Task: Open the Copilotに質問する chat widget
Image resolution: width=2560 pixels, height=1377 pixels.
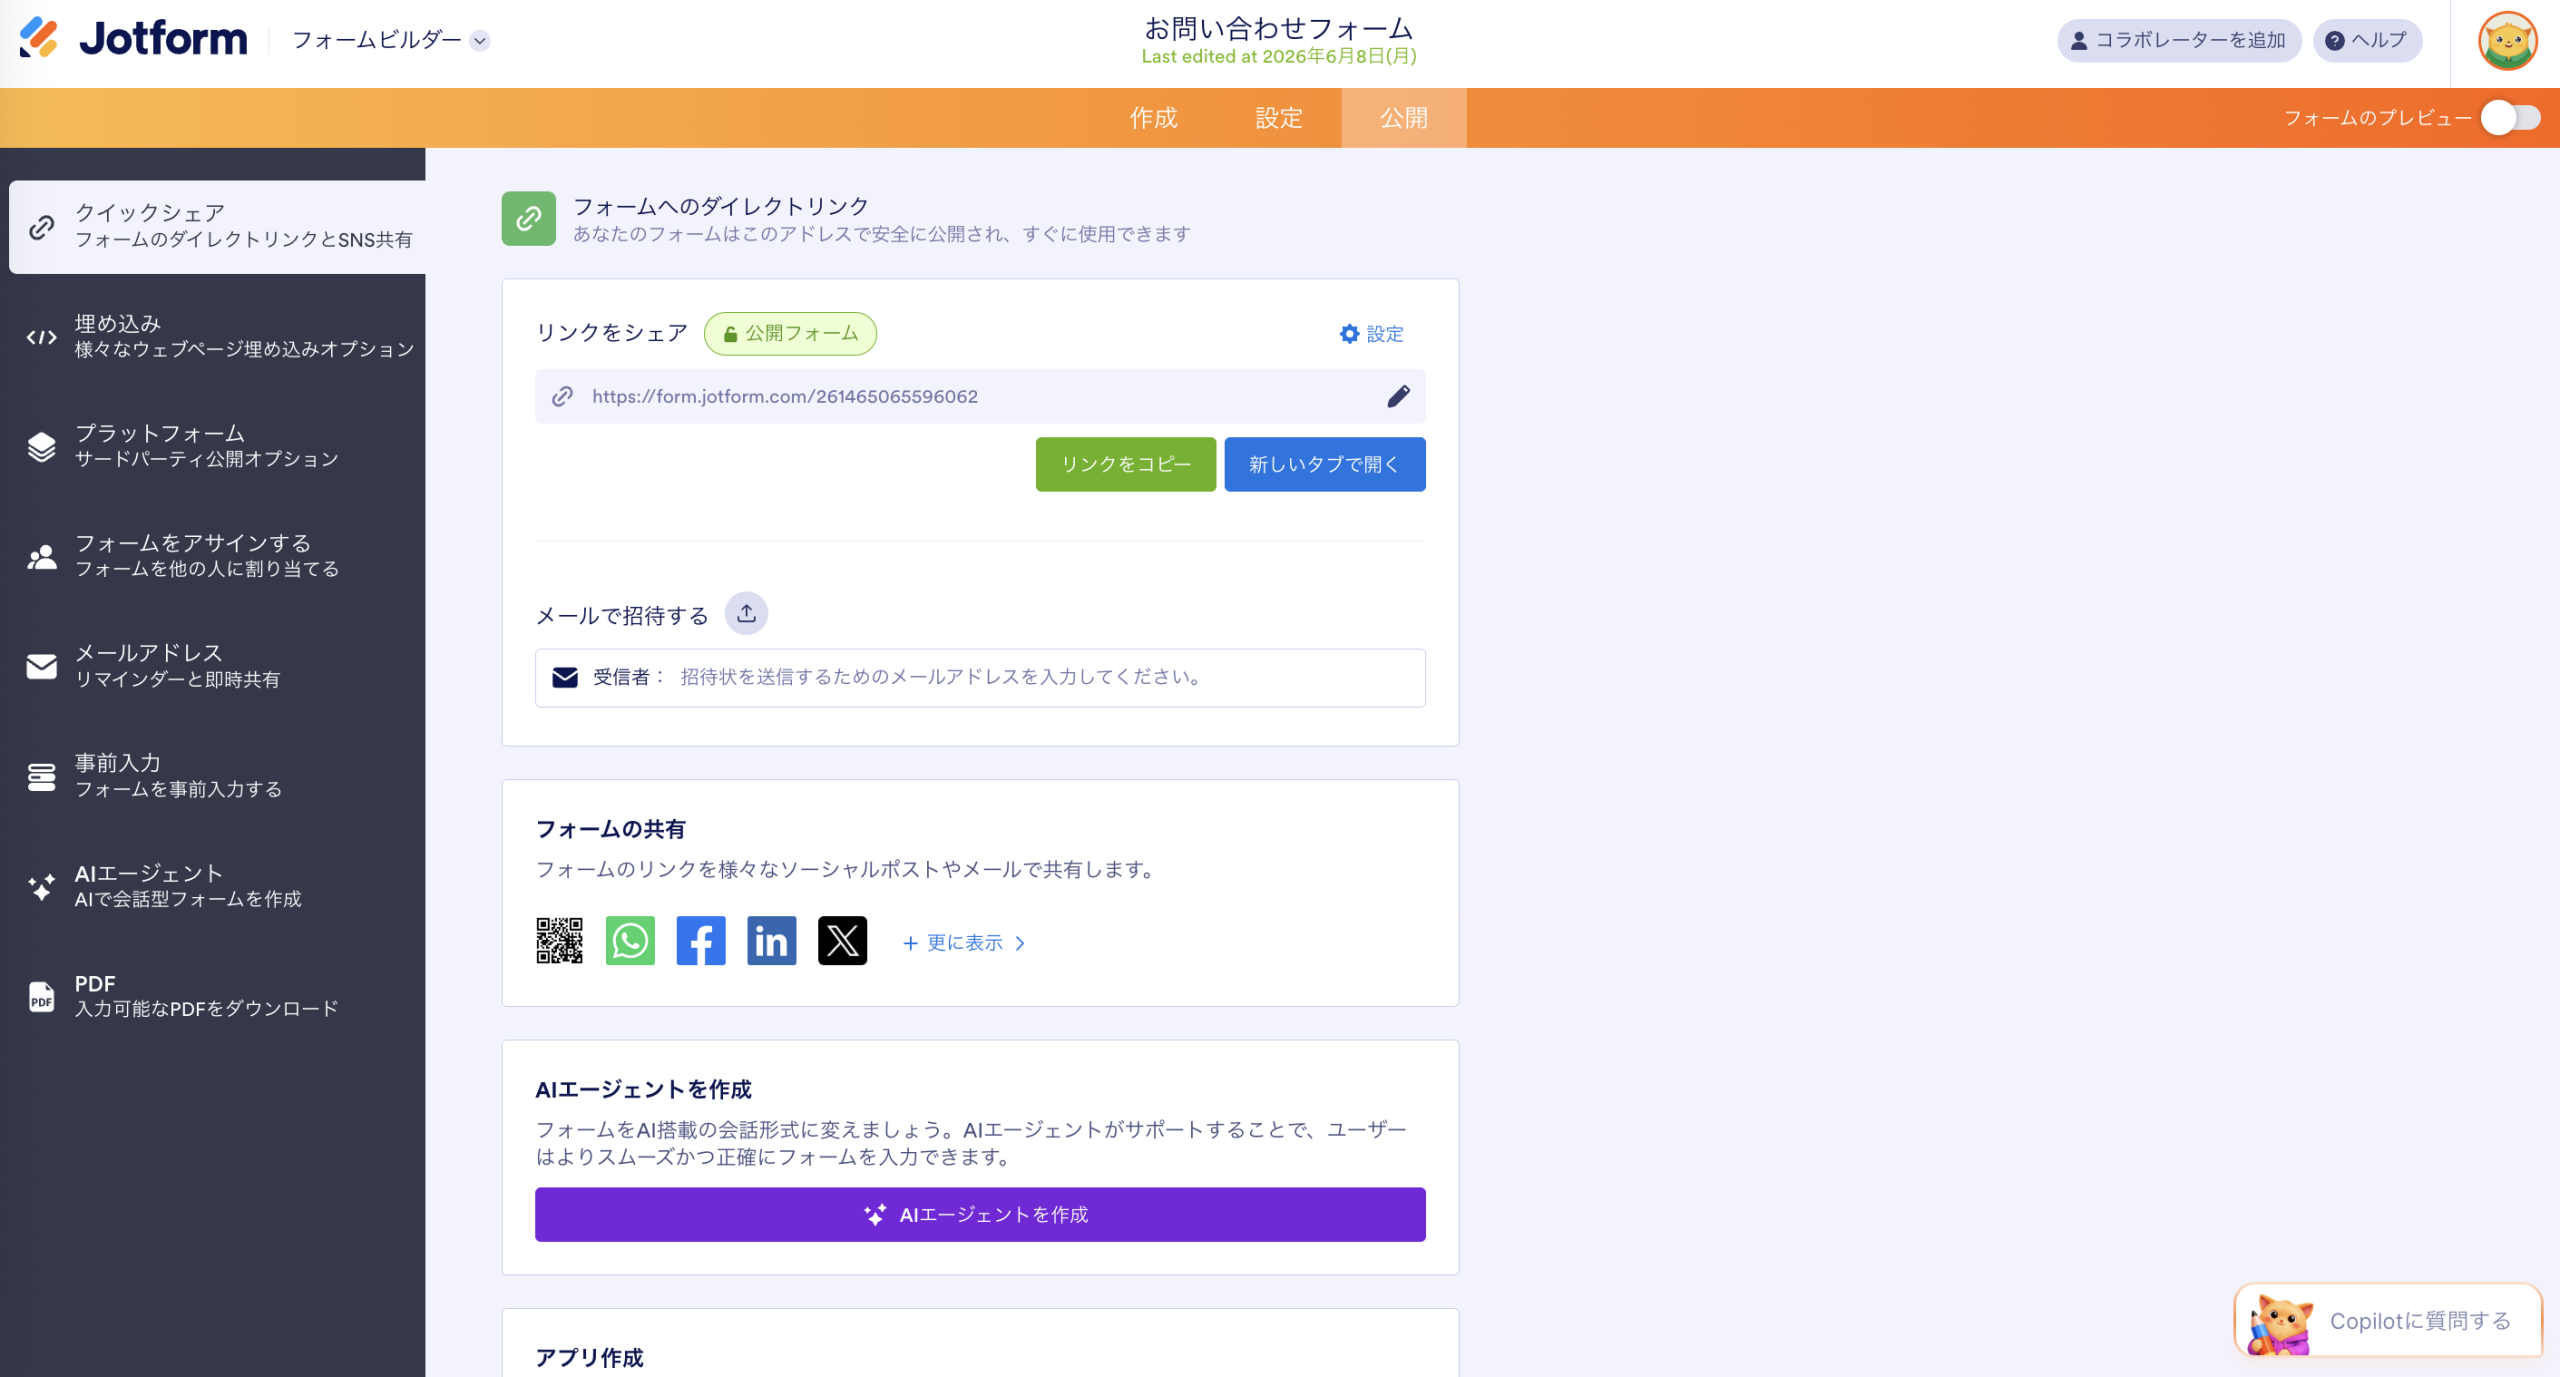Action: (2388, 1321)
